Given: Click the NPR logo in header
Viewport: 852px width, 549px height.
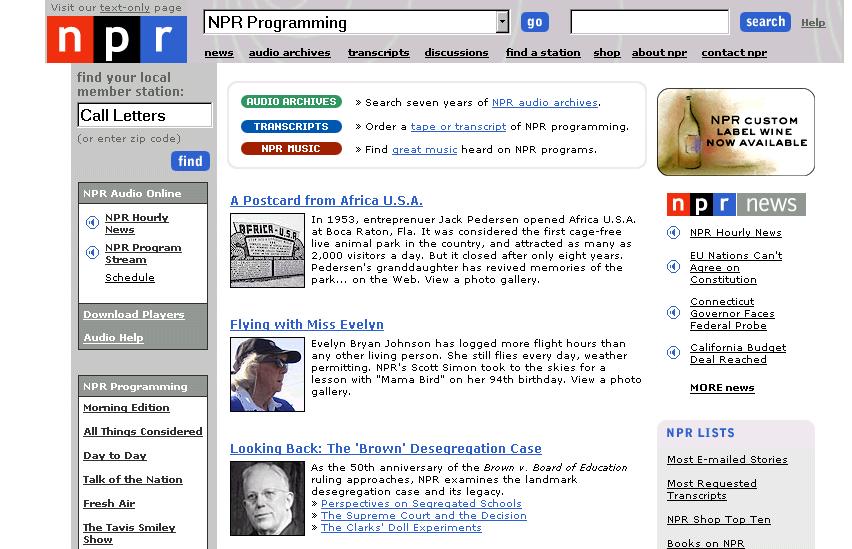Looking at the screenshot, I should tap(117, 39).
